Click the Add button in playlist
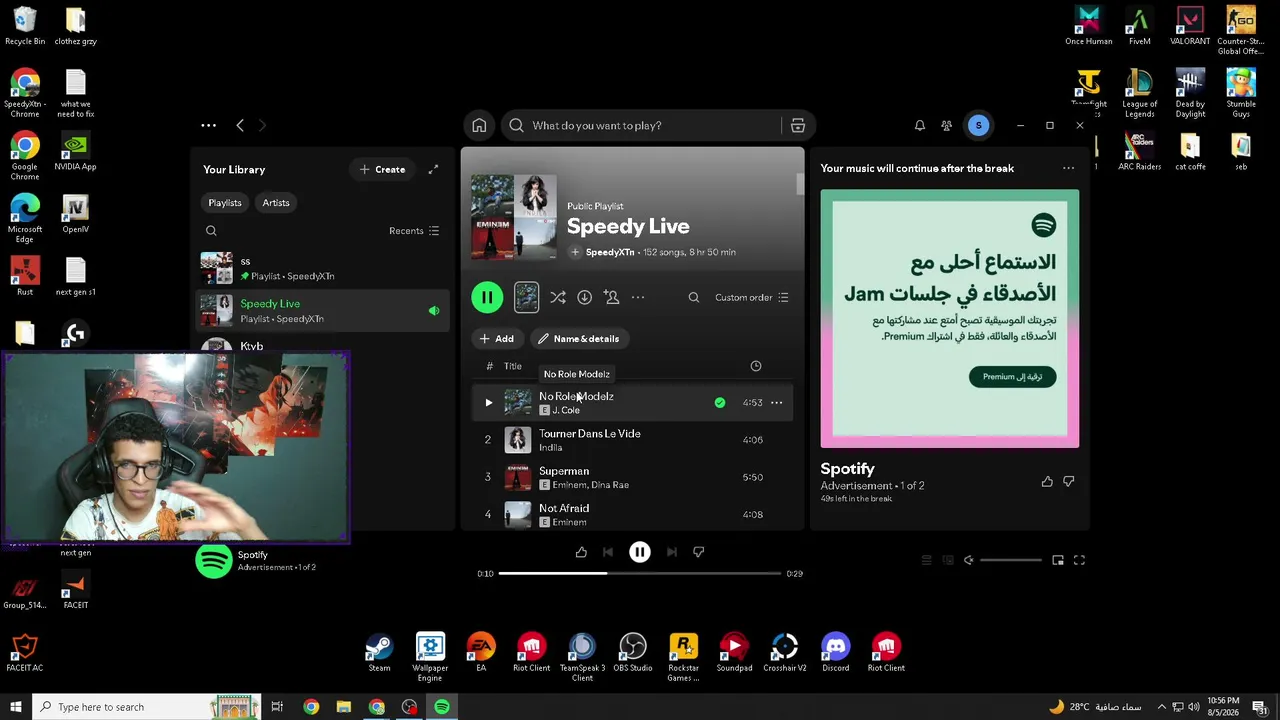Image resolution: width=1280 pixels, height=720 pixels. pos(496,339)
